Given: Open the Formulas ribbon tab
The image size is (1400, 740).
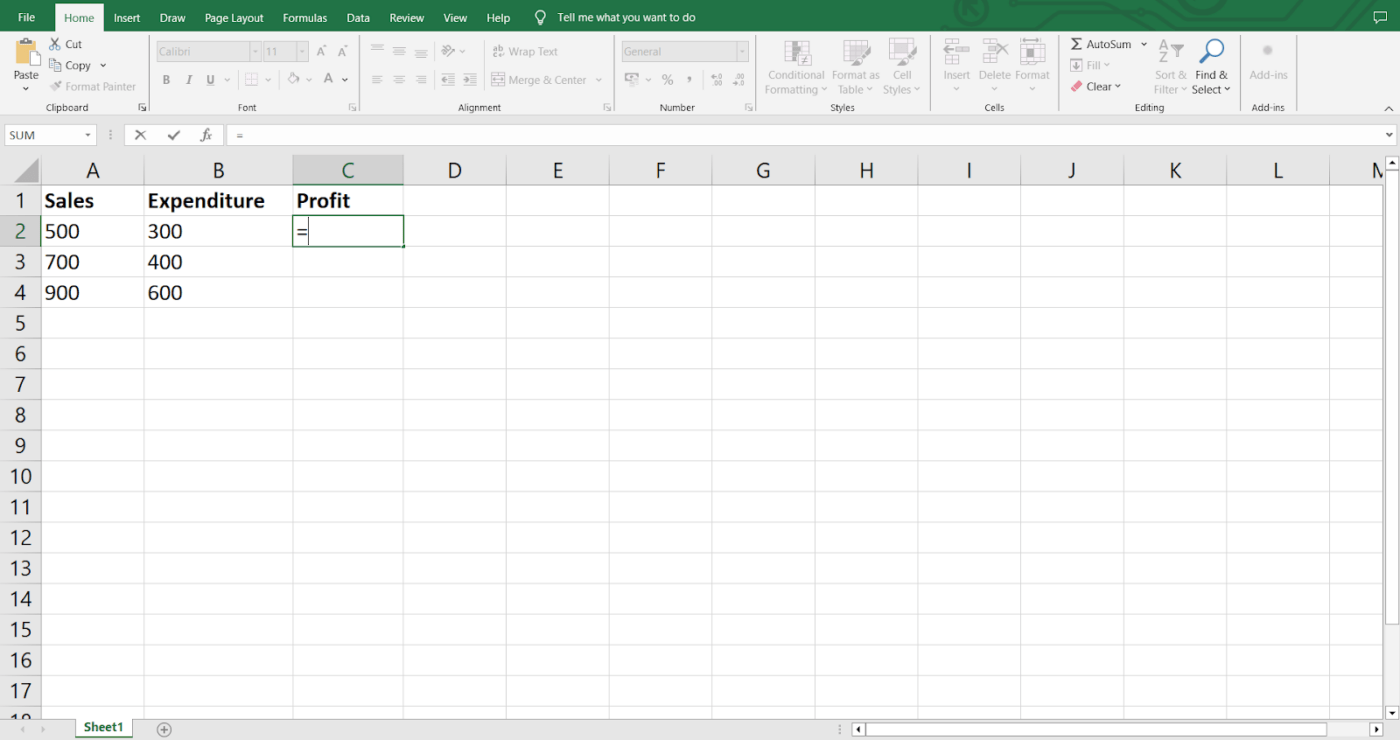Looking at the screenshot, I should click(305, 18).
